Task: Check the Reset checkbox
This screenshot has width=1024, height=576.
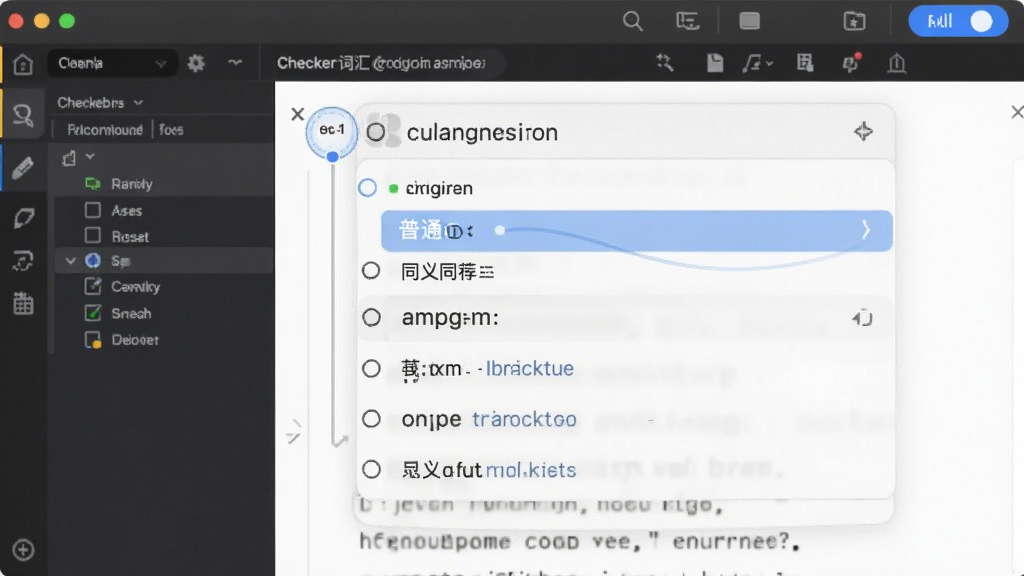Action: tap(93, 235)
